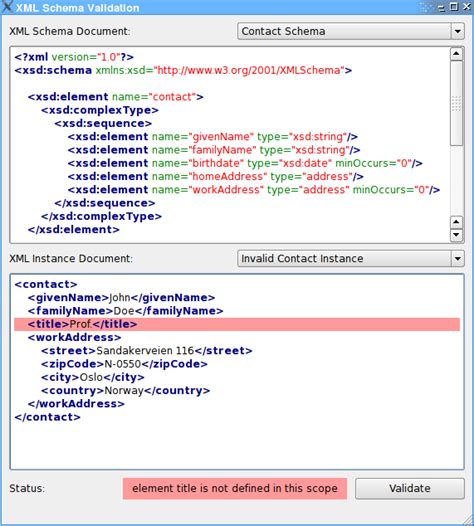Click the opening xsd:complexType line

(x=100, y=110)
